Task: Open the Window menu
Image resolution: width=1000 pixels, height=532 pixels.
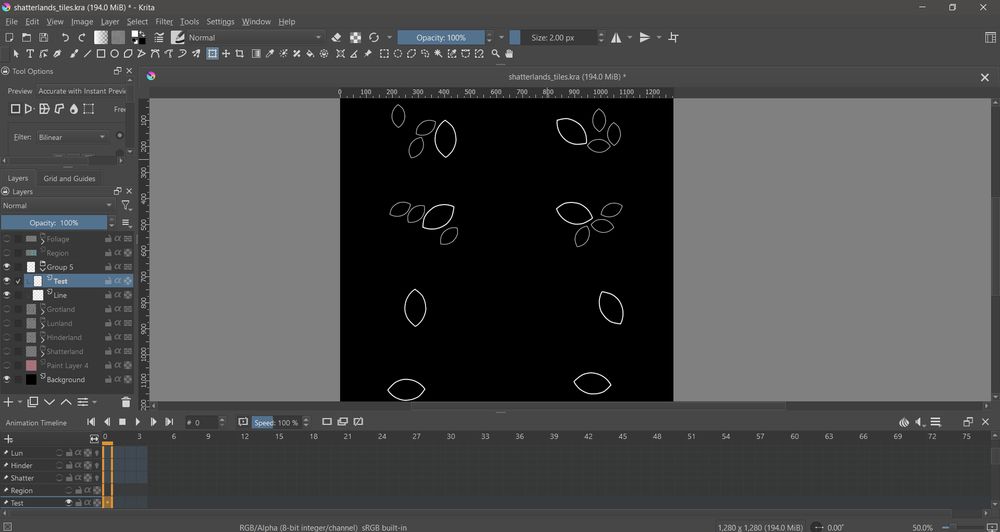Action: [x=256, y=21]
